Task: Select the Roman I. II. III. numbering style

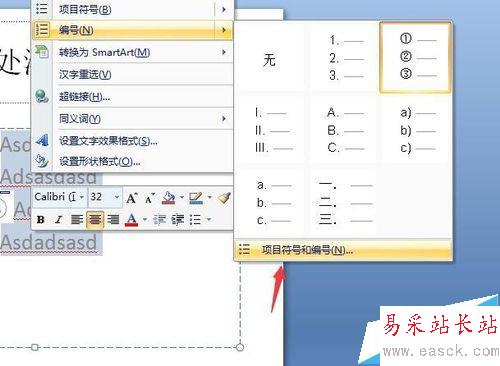Action: point(271,130)
